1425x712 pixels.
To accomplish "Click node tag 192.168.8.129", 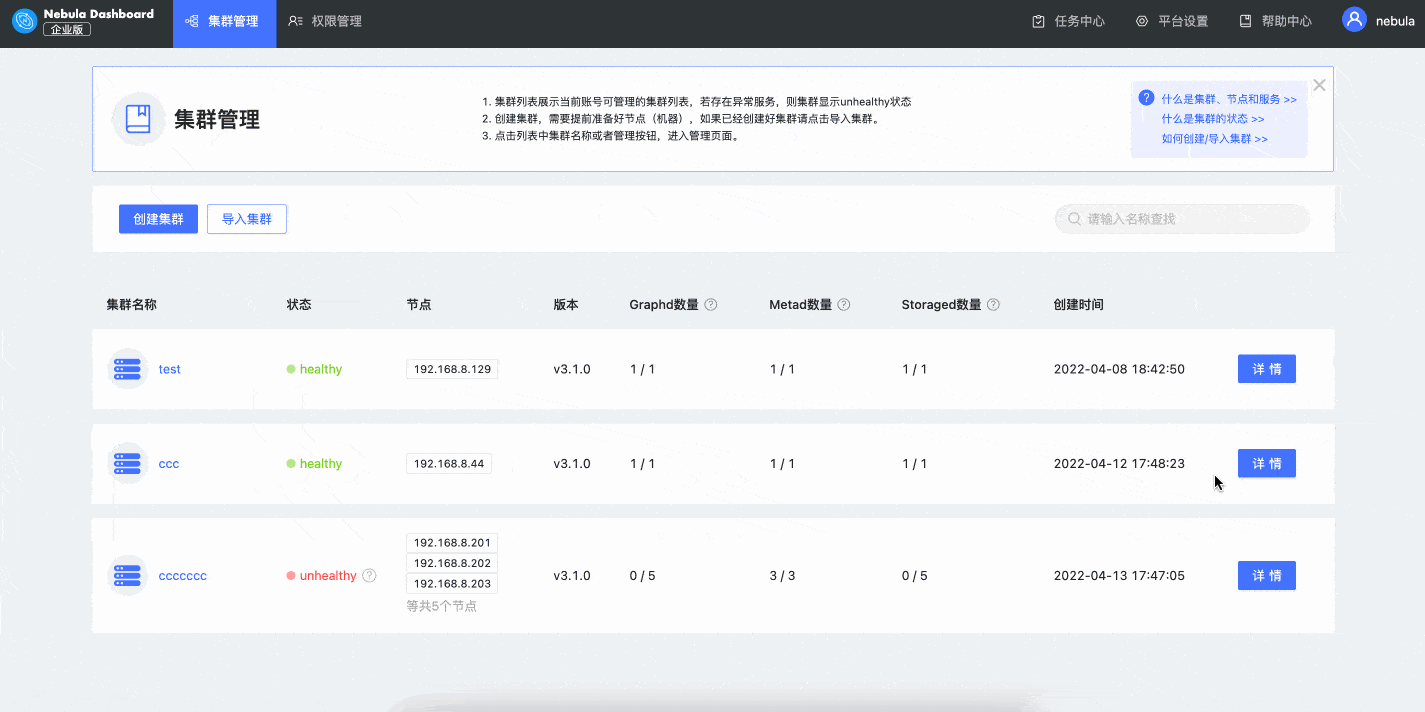I will pyautogui.click(x=452, y=369).
